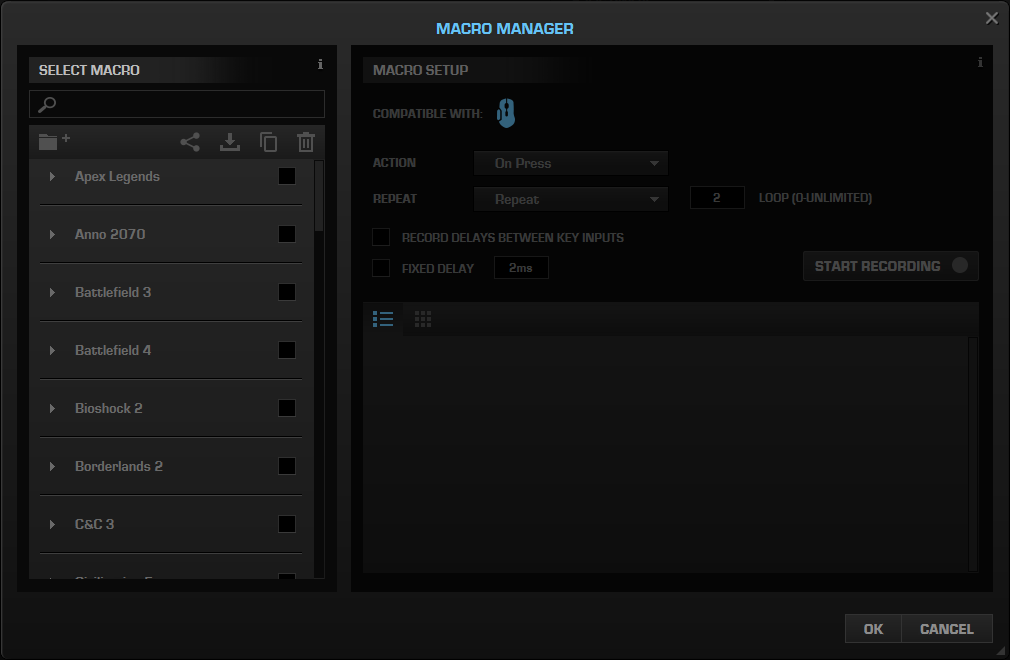This screenshot has width=1010, height=660.
Task: Tick the Apex Legends checkbox
Action: (x=287, y=176)
